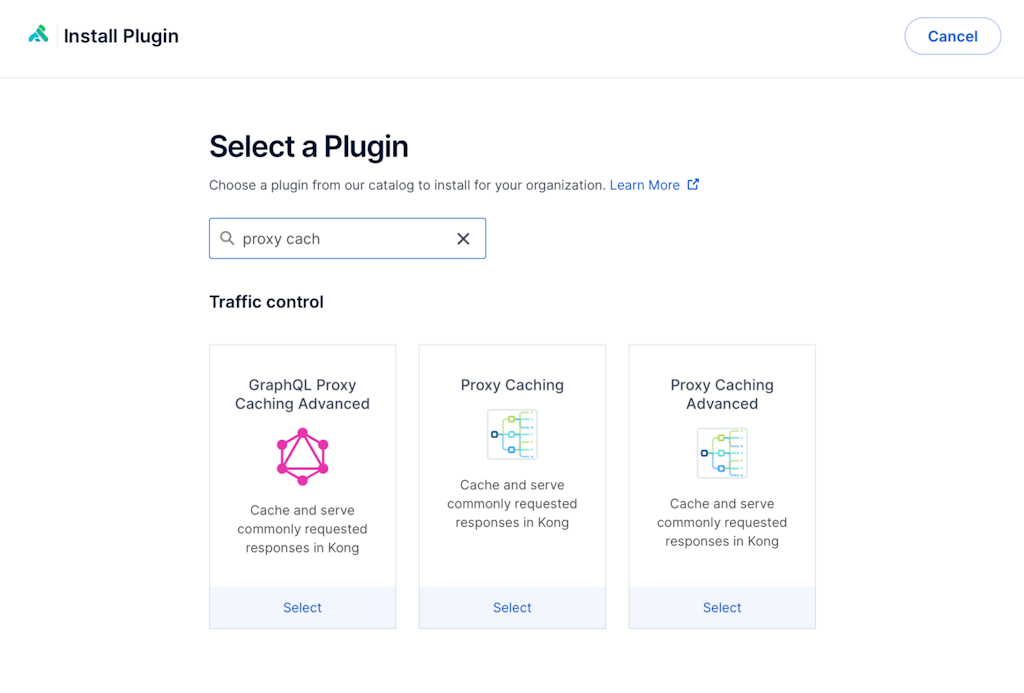Click the Kong logo in the header

click(38, 35)
